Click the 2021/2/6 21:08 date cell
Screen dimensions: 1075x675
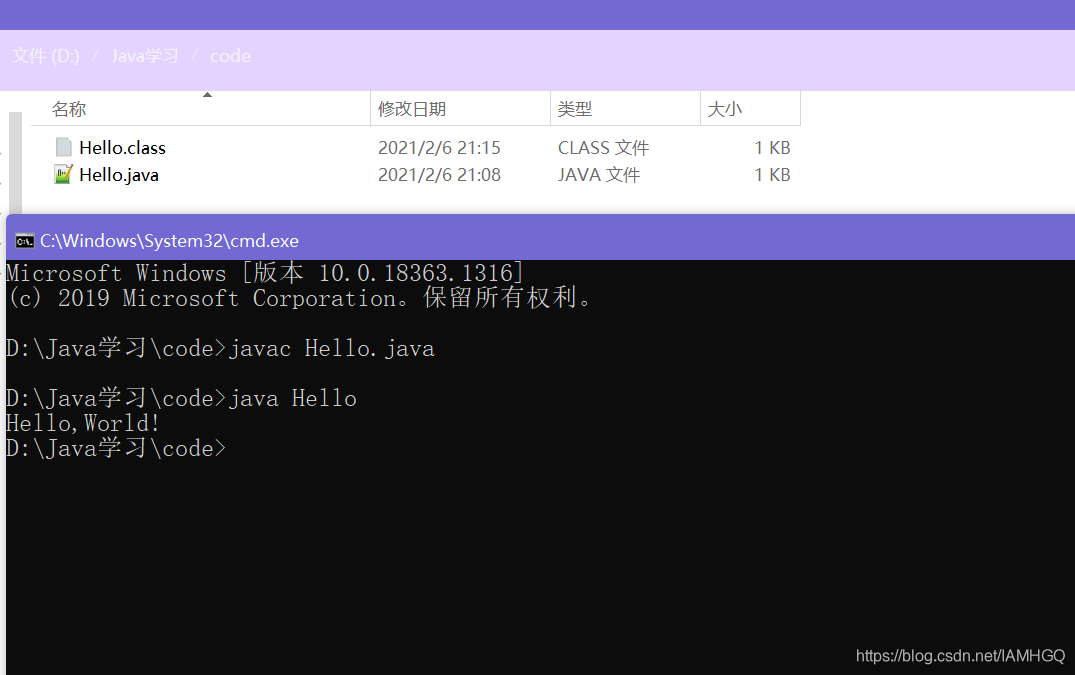(x=439, y=175)
